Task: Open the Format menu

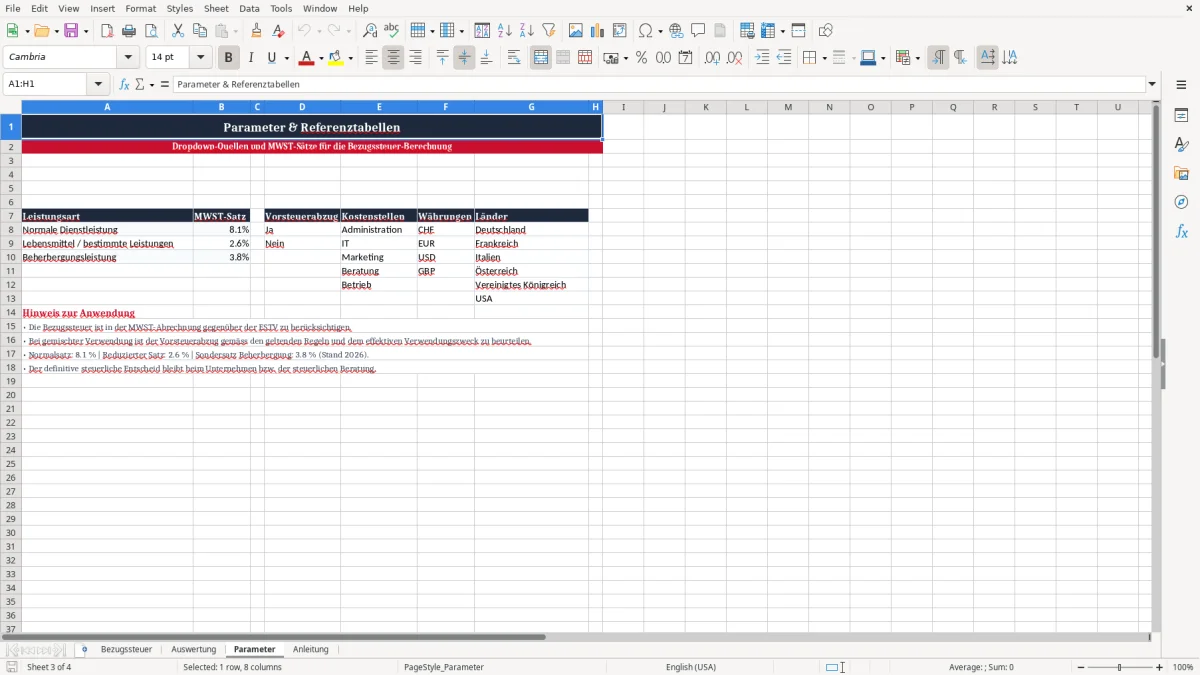Action: tap(141, 8)
